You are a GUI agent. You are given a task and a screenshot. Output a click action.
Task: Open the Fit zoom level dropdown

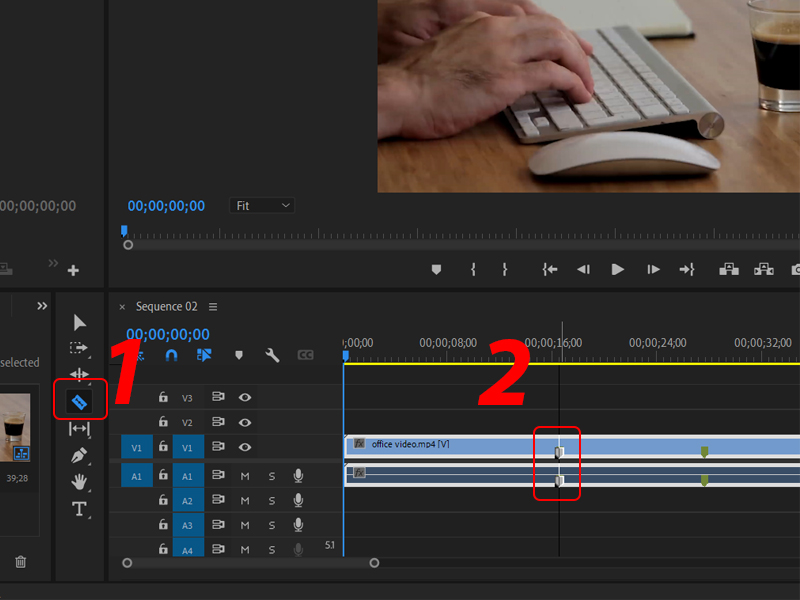(262, 206)
